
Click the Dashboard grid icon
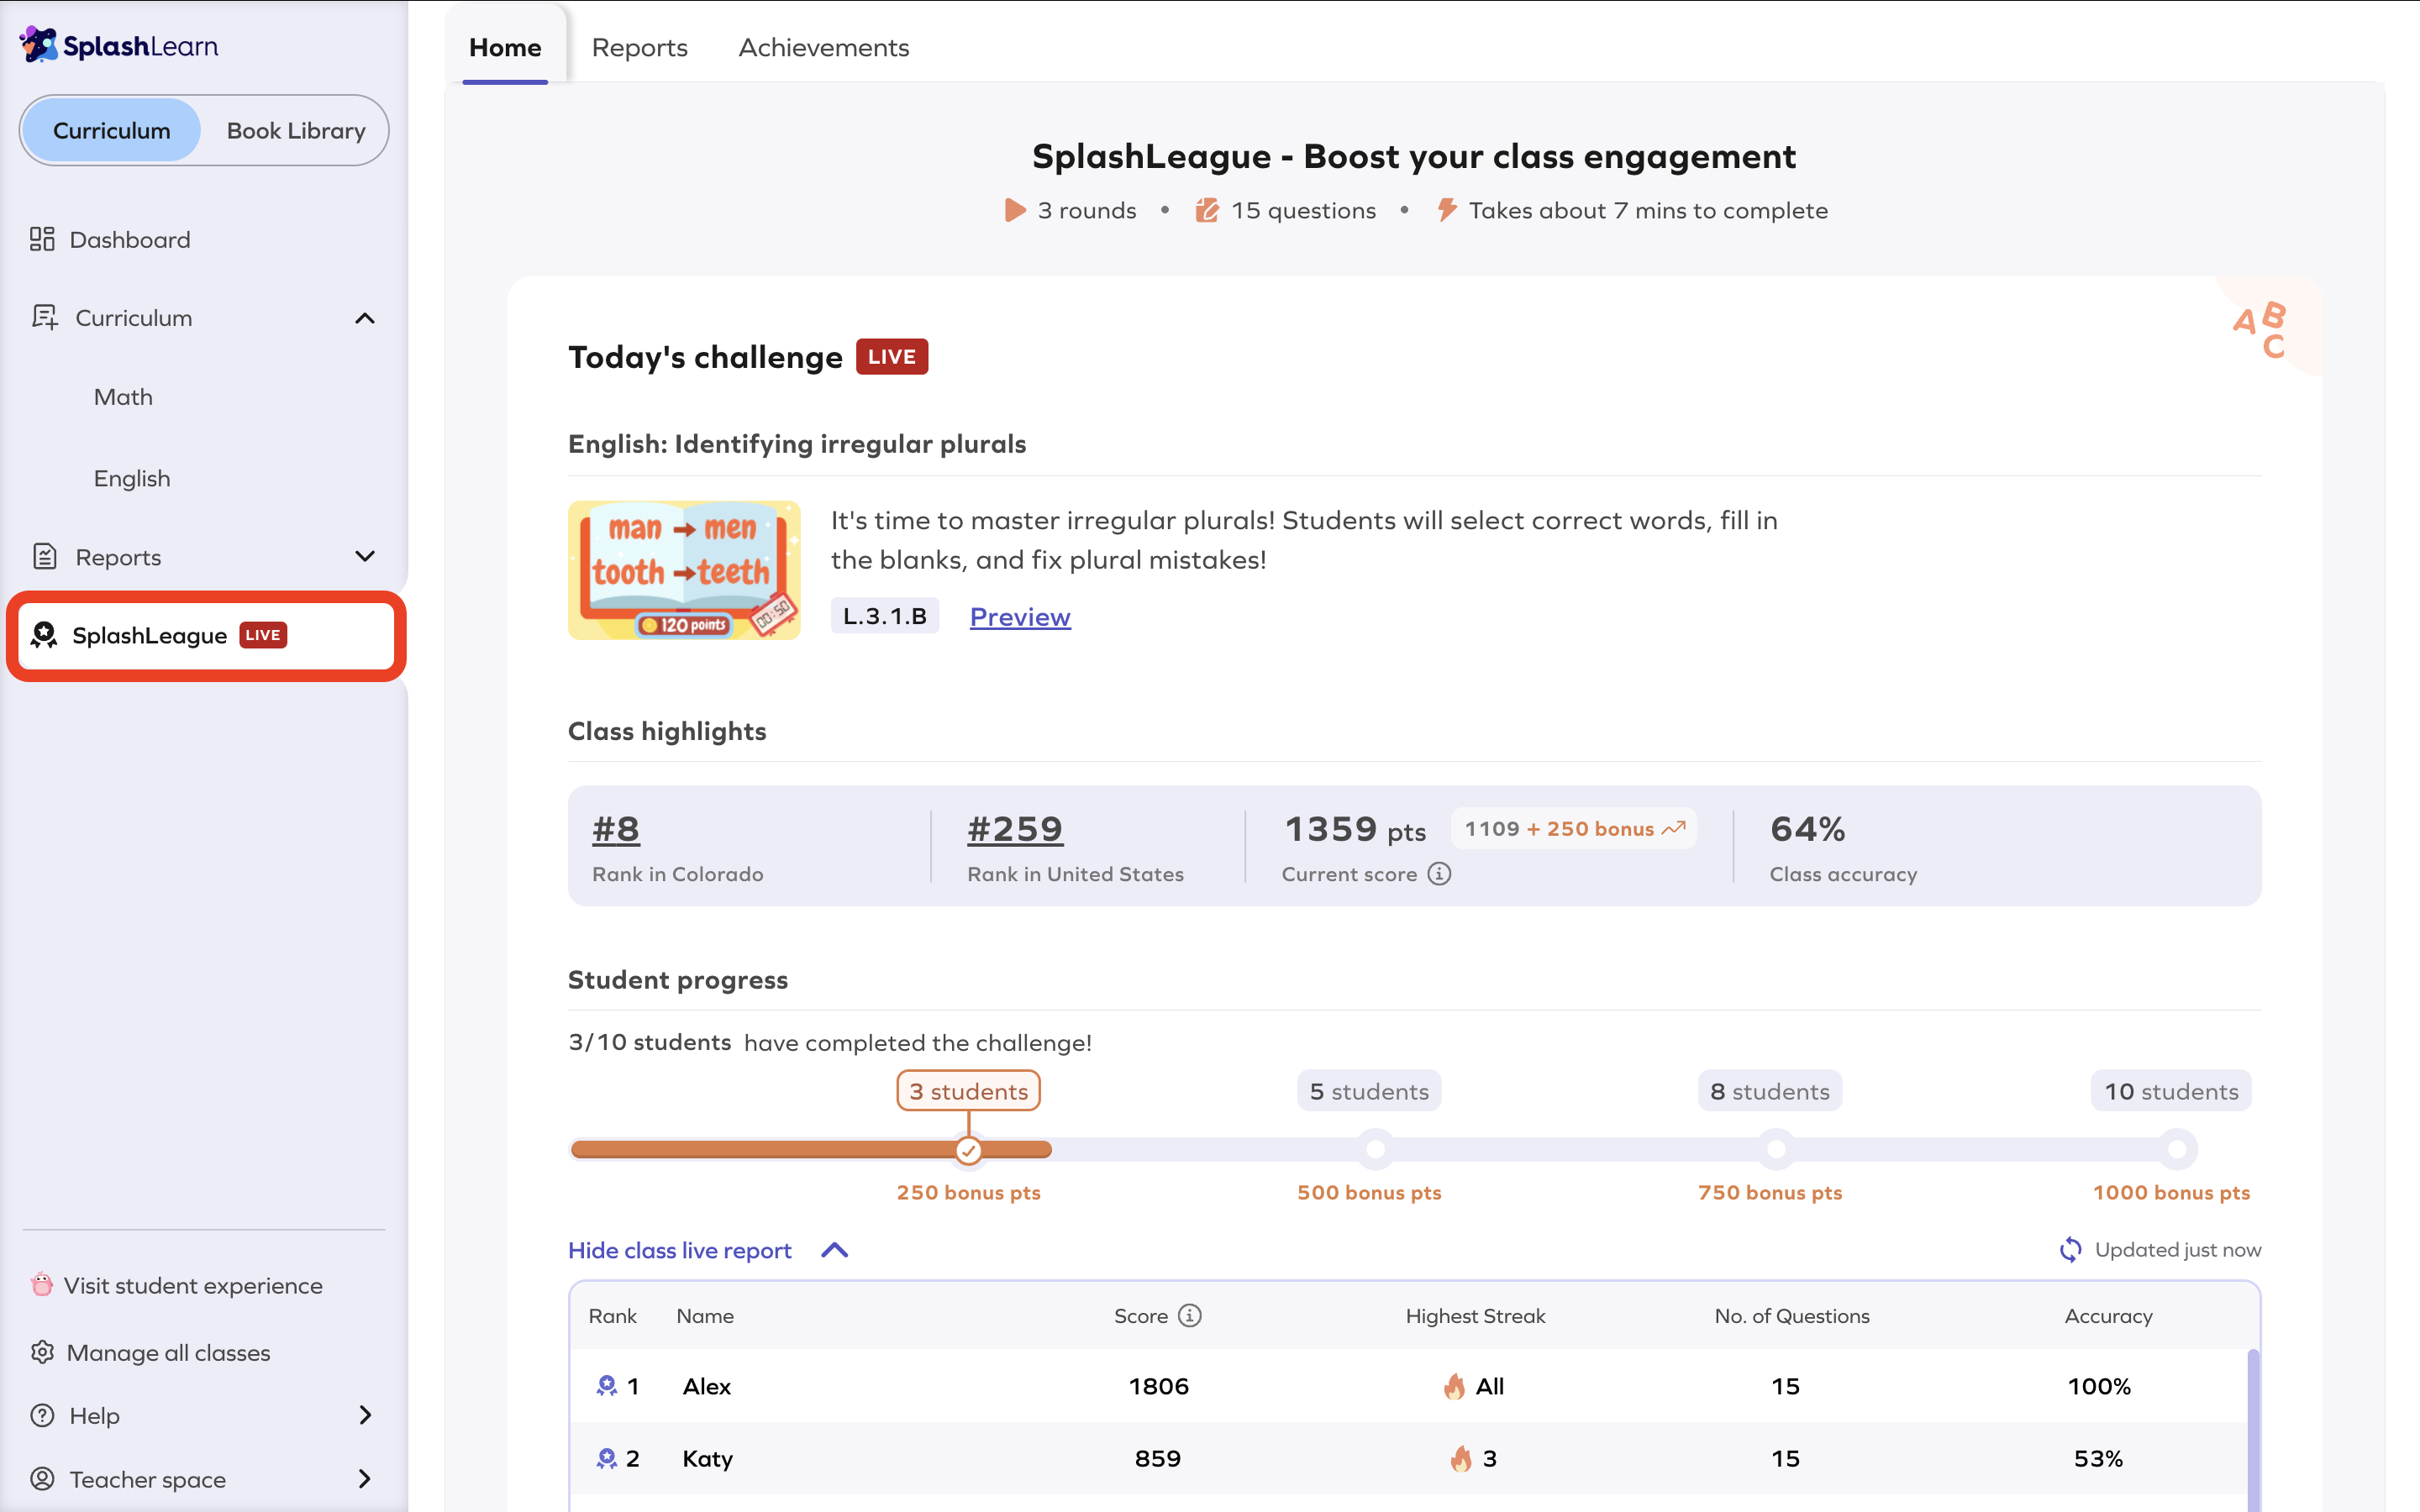[42, 239]
